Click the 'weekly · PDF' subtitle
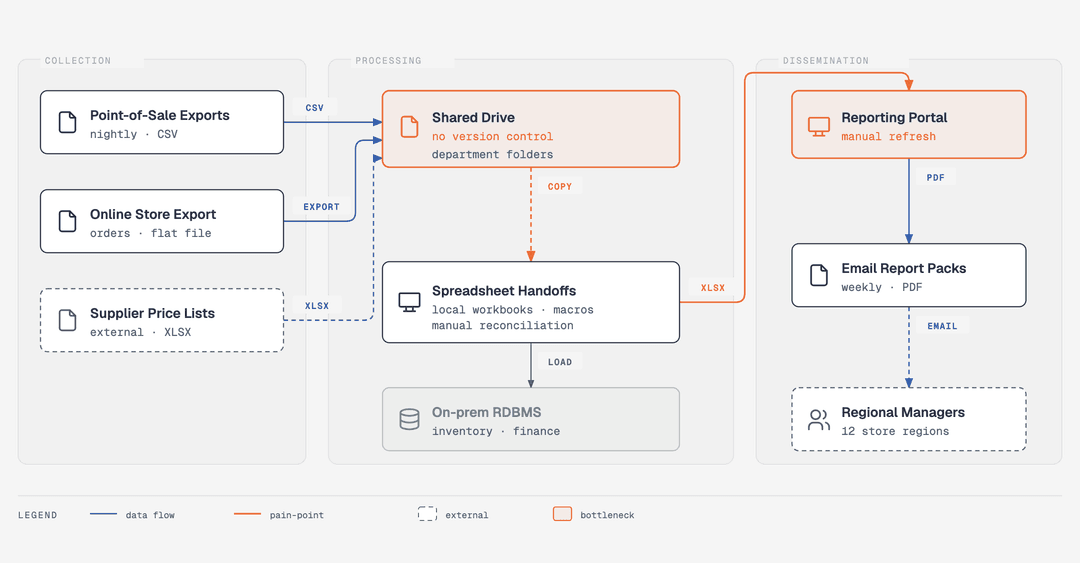Image resolution: width=1080 pixels, height=563 pixels. (882, 287)
